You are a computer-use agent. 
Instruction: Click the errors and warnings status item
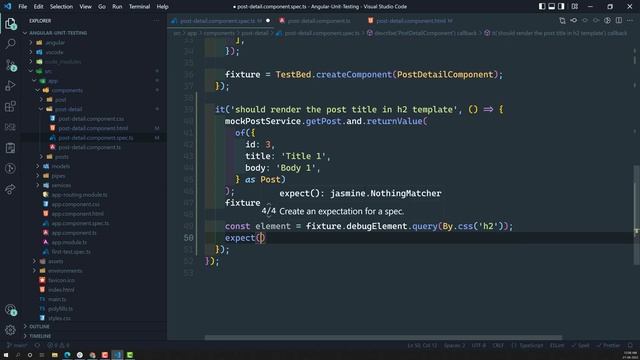coord(58,346)
